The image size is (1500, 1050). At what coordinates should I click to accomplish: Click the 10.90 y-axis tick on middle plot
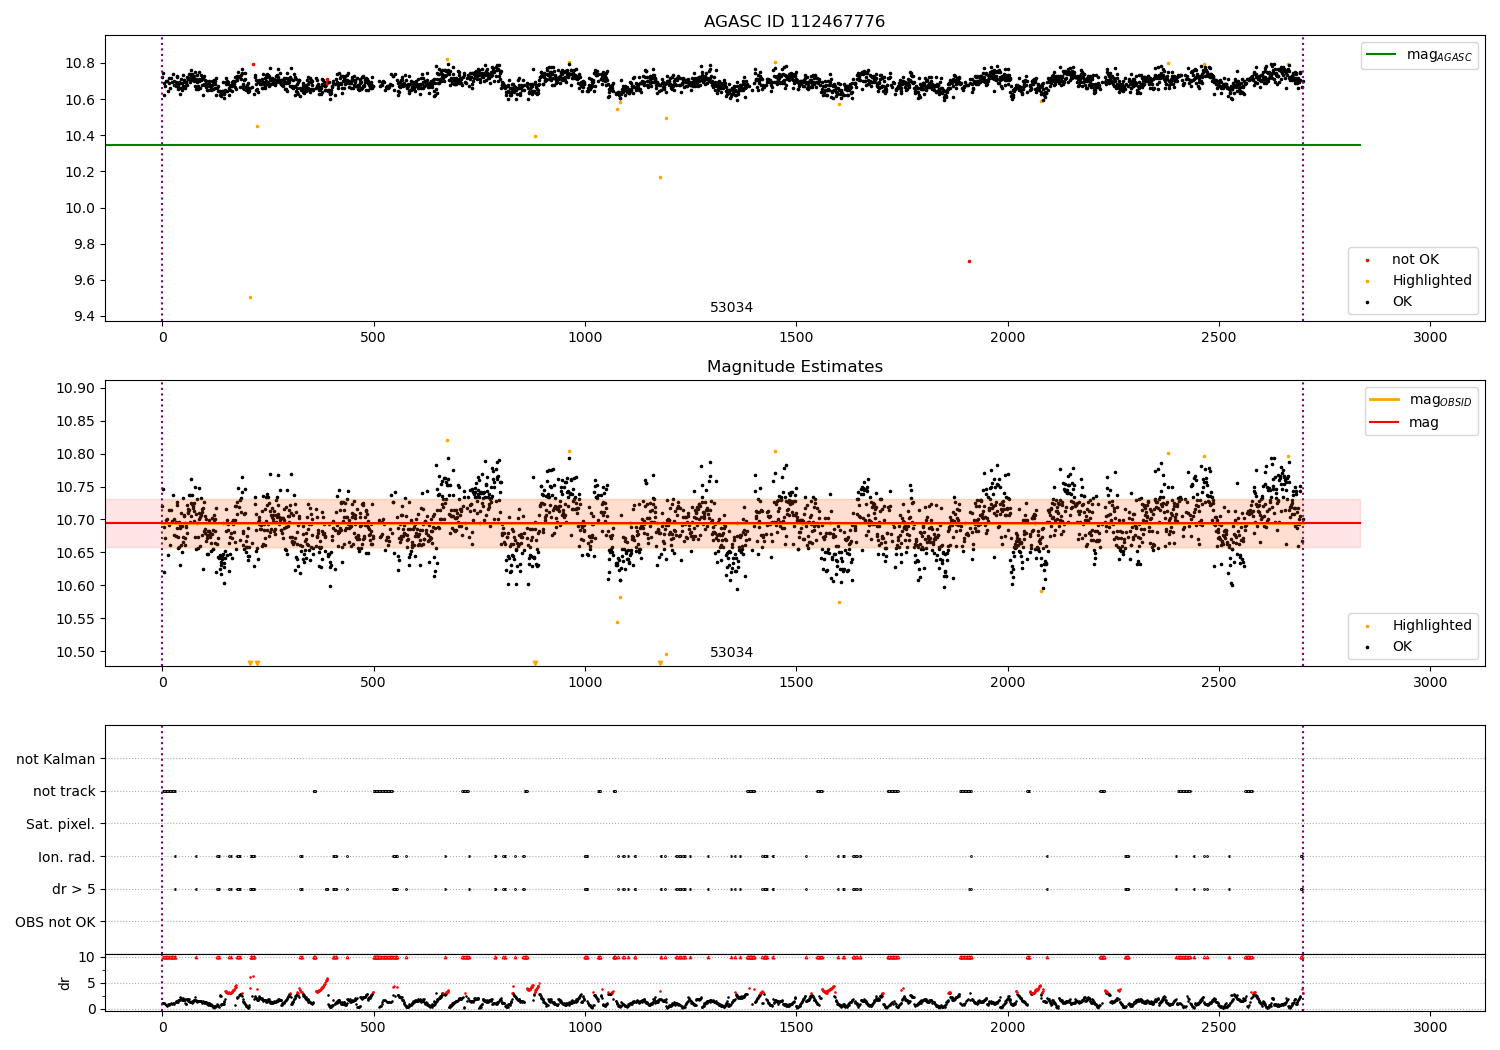76,389
